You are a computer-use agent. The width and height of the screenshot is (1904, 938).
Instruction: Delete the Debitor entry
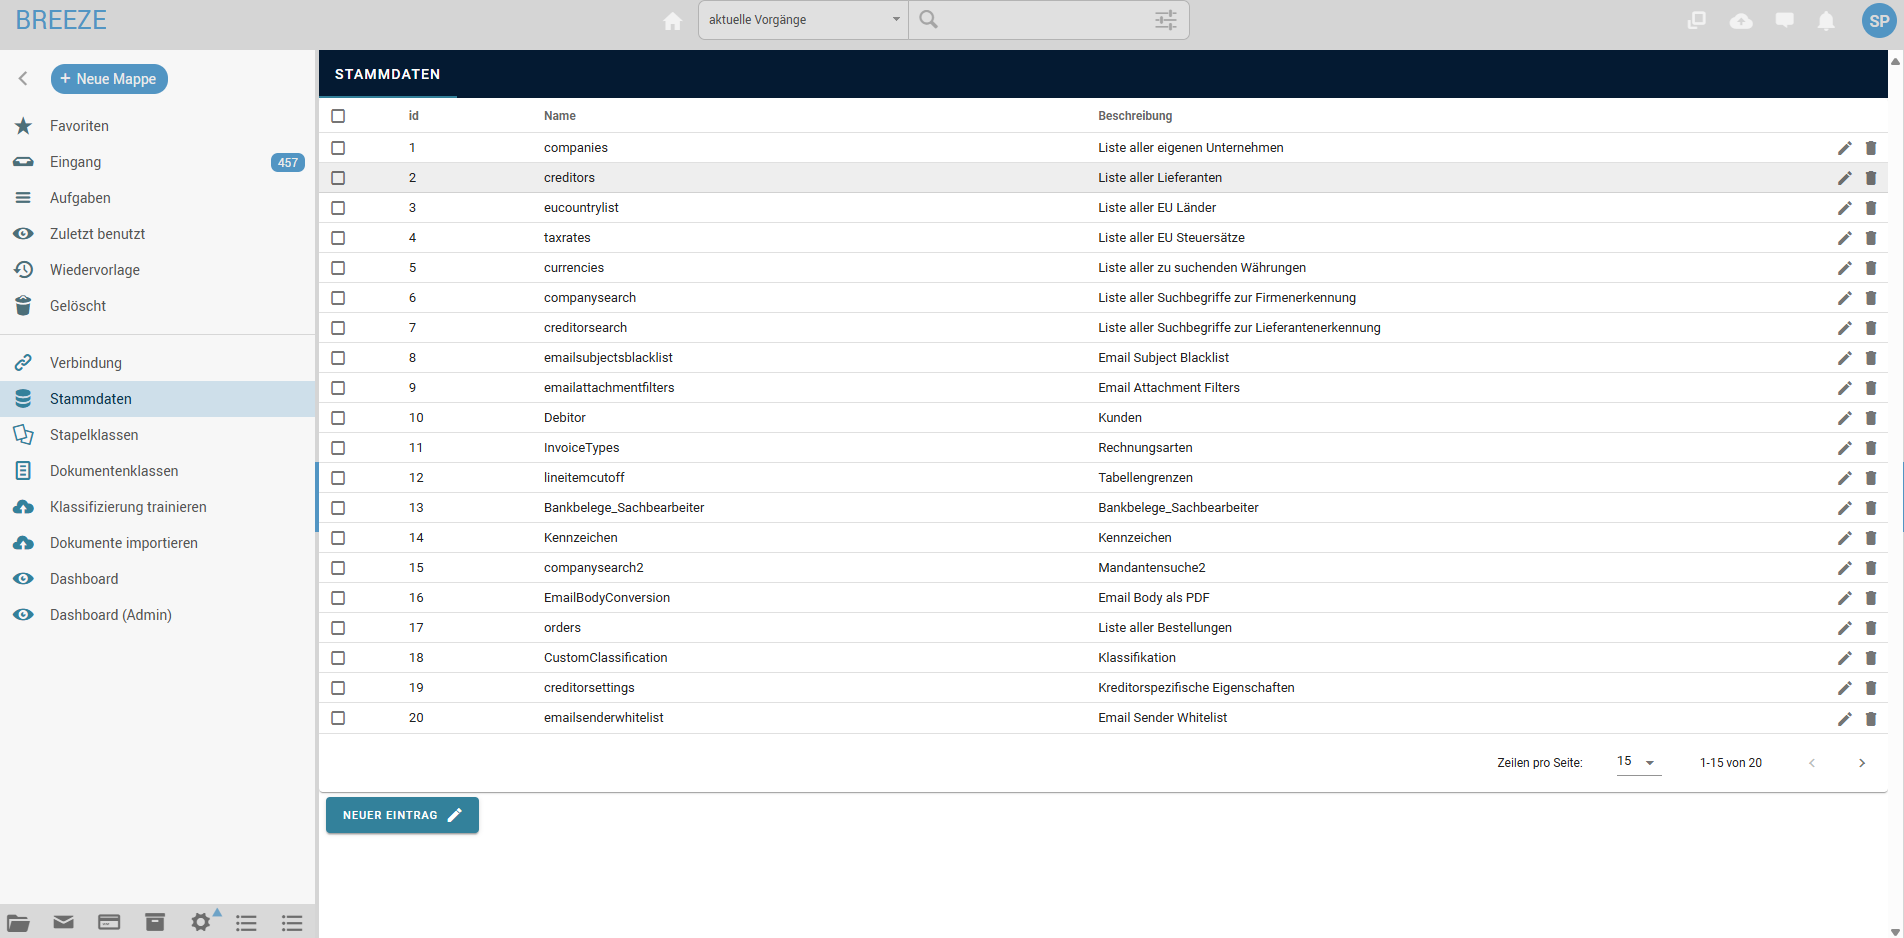pyautogui.click(x=1871, y=418)
